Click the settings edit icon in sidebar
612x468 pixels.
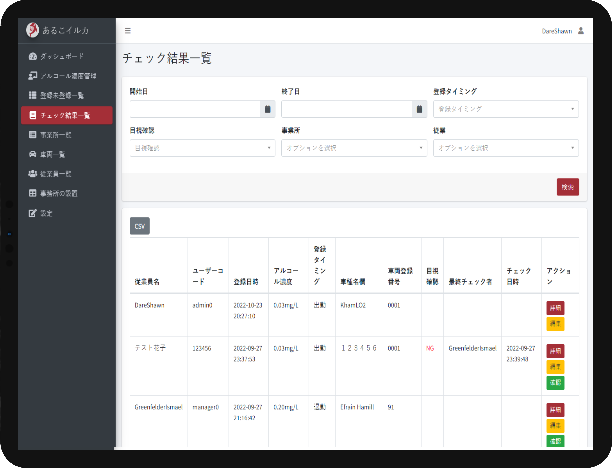tap(32, 212)
